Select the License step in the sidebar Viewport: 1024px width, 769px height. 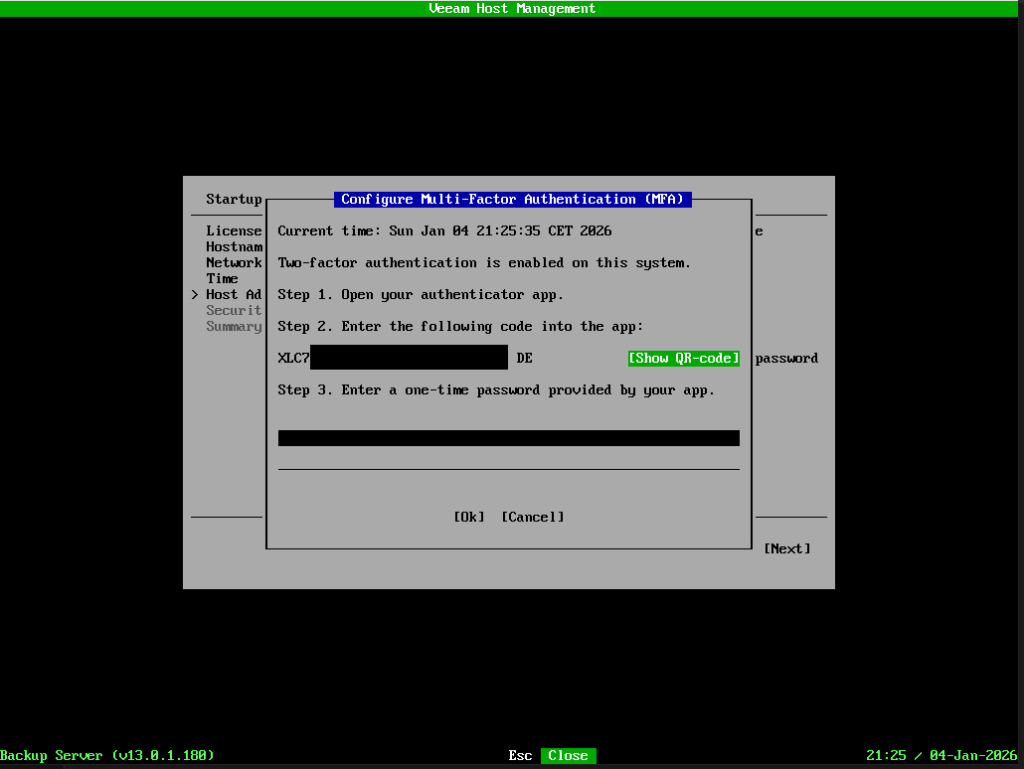tap(233, 231)
